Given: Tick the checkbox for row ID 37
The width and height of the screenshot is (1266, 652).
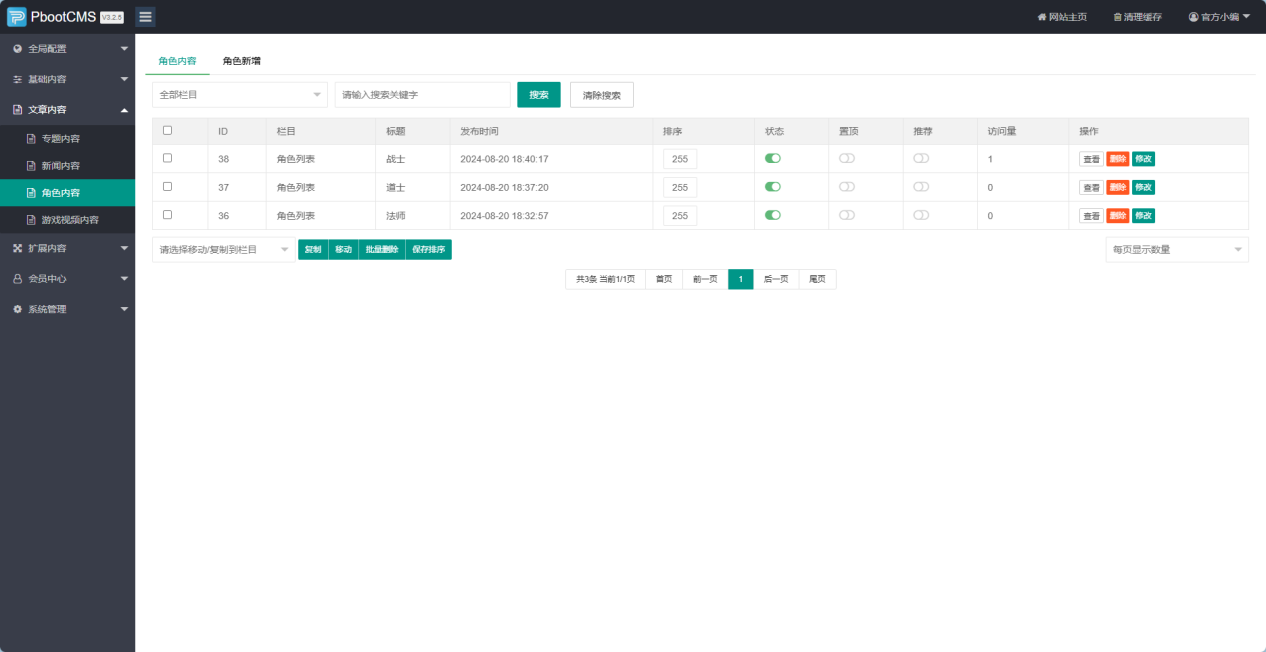Looking at the screenshot, I should tap(167, 186).
